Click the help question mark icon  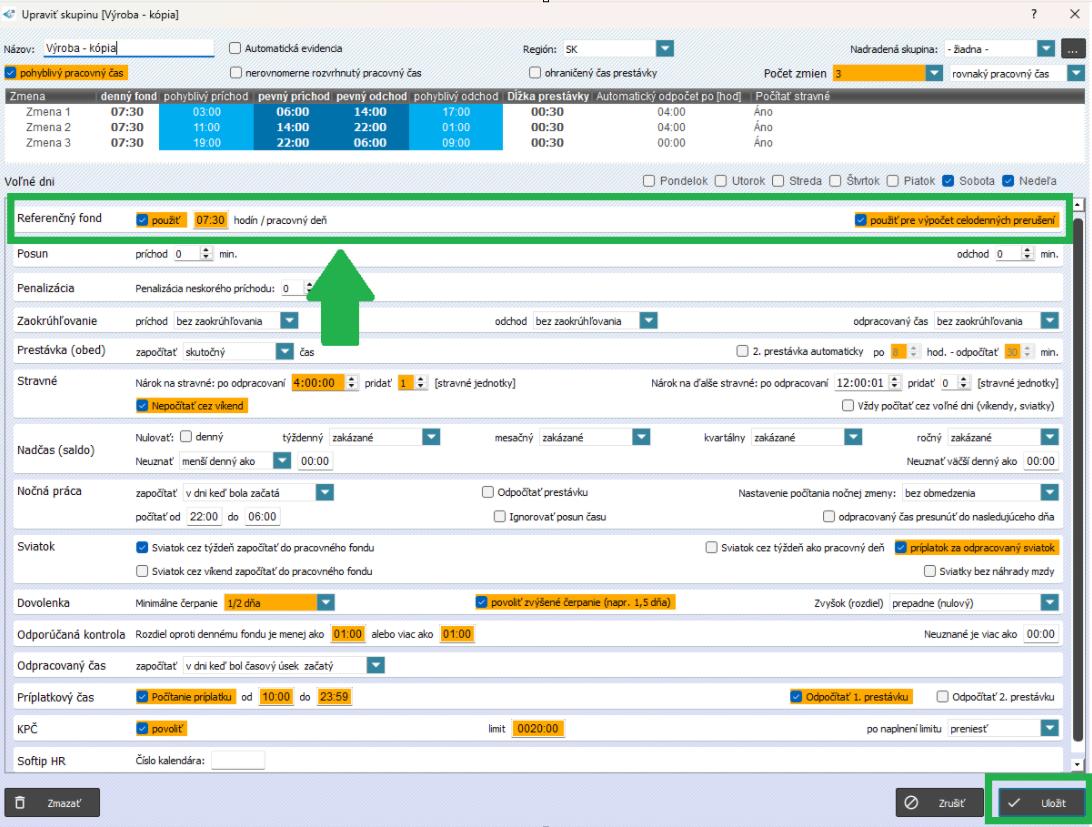[1033, 14]
